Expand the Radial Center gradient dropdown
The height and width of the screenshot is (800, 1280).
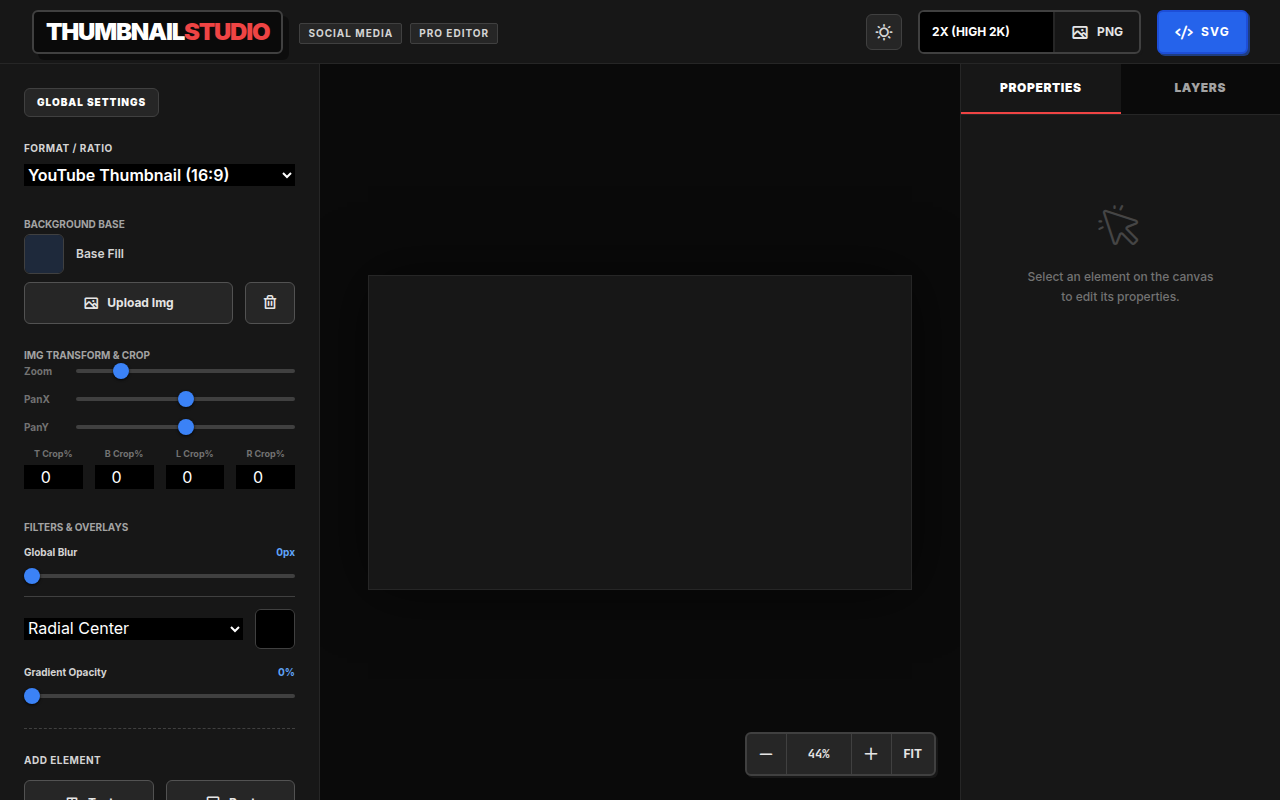(x=133, y=629)
